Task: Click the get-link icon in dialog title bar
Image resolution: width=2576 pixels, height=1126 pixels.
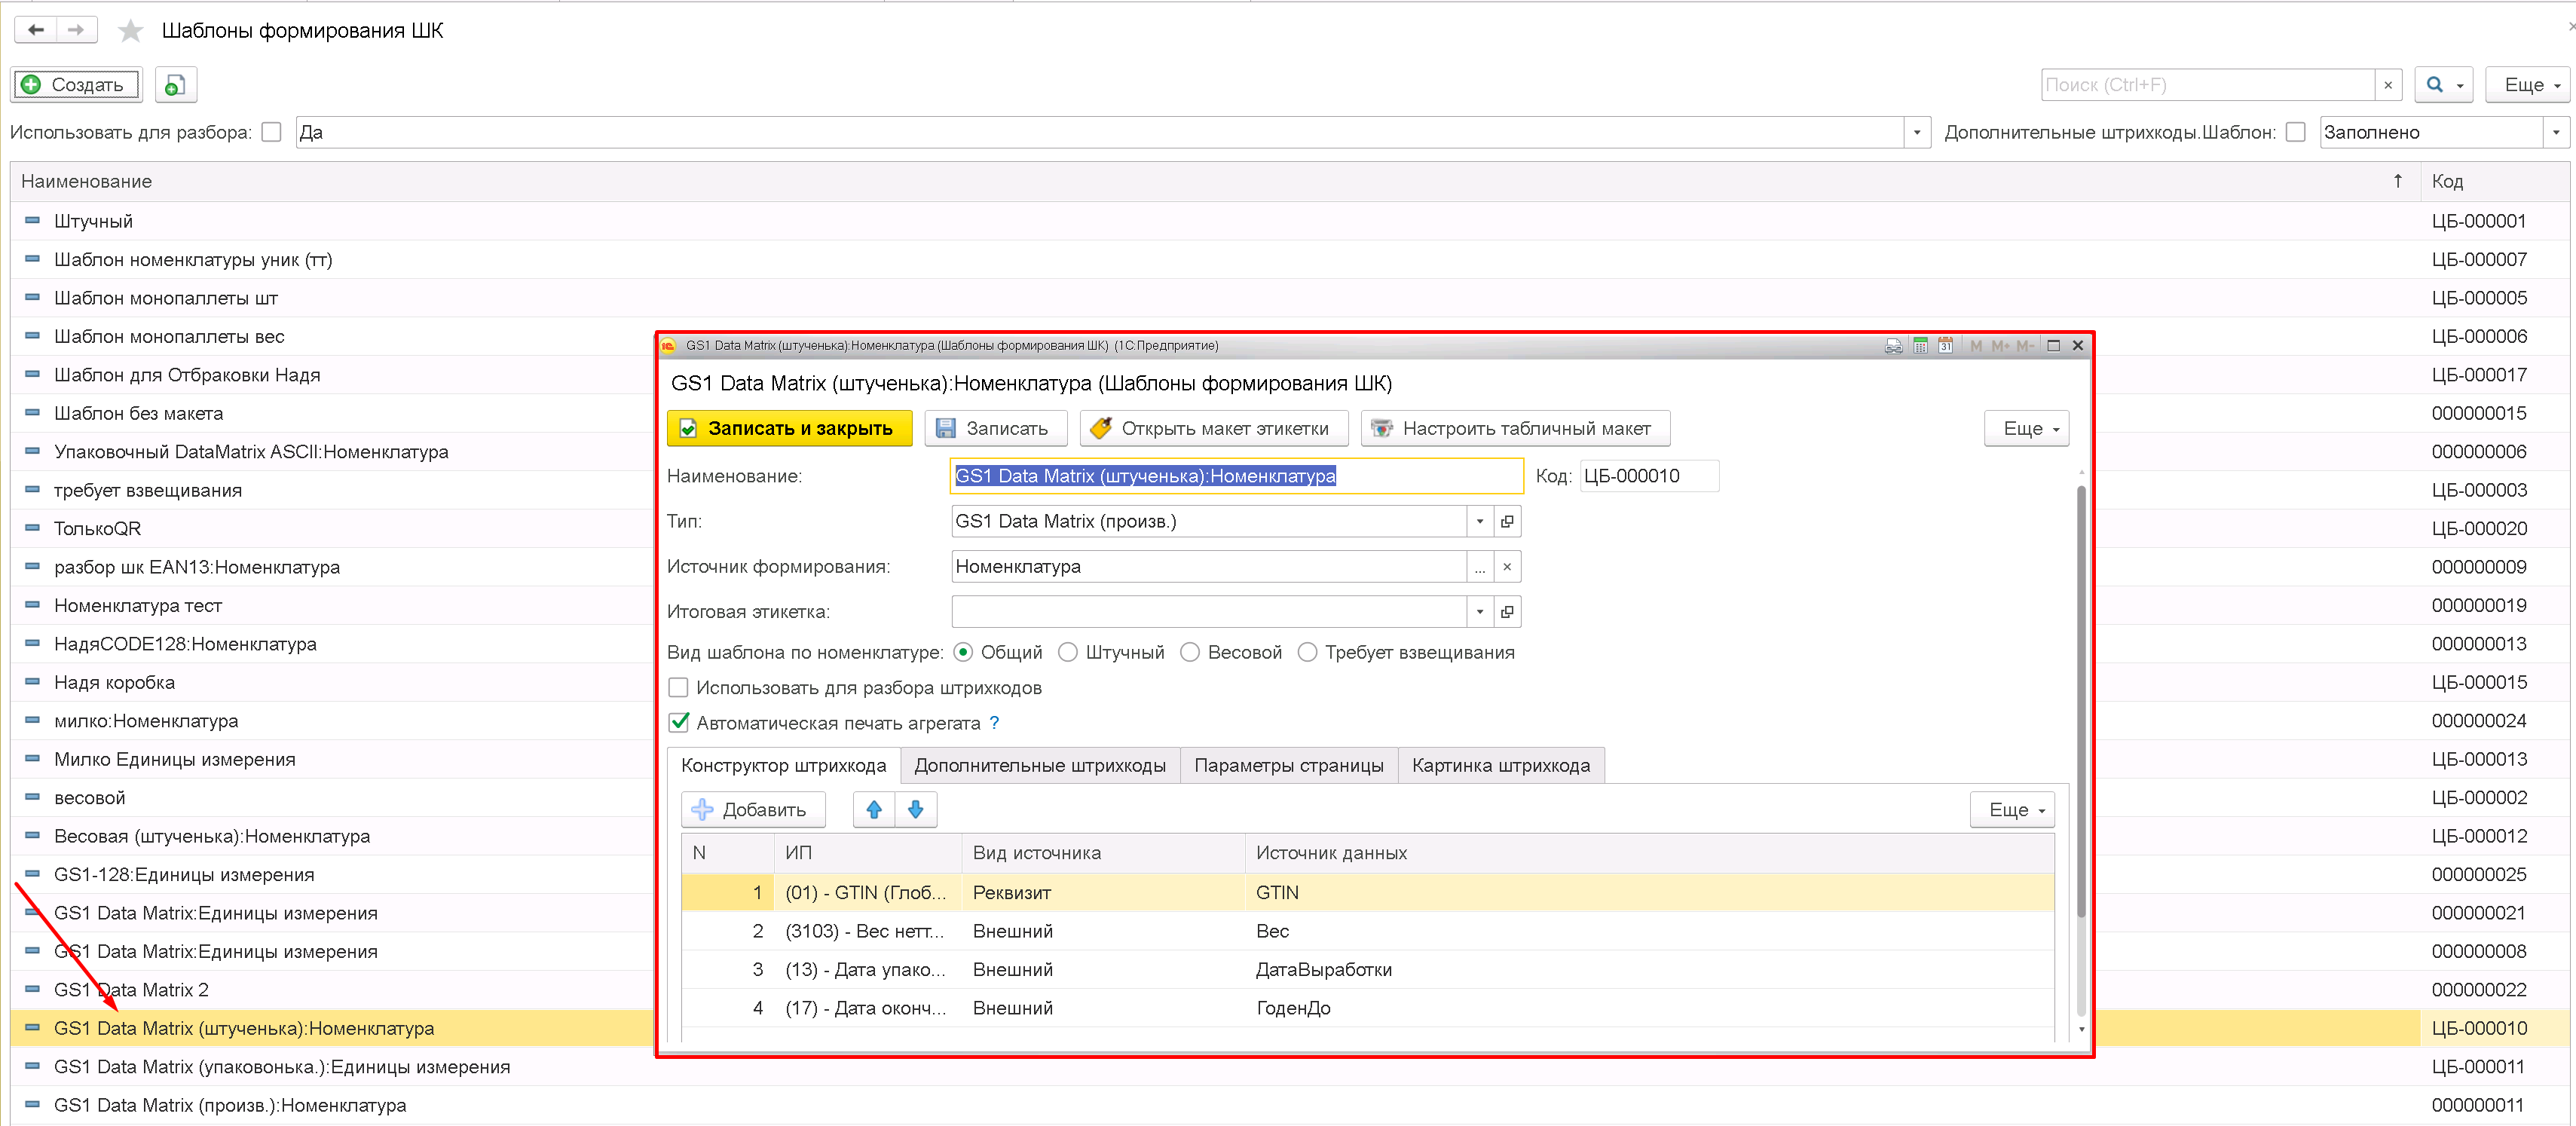Action: tap(1893, 346)
